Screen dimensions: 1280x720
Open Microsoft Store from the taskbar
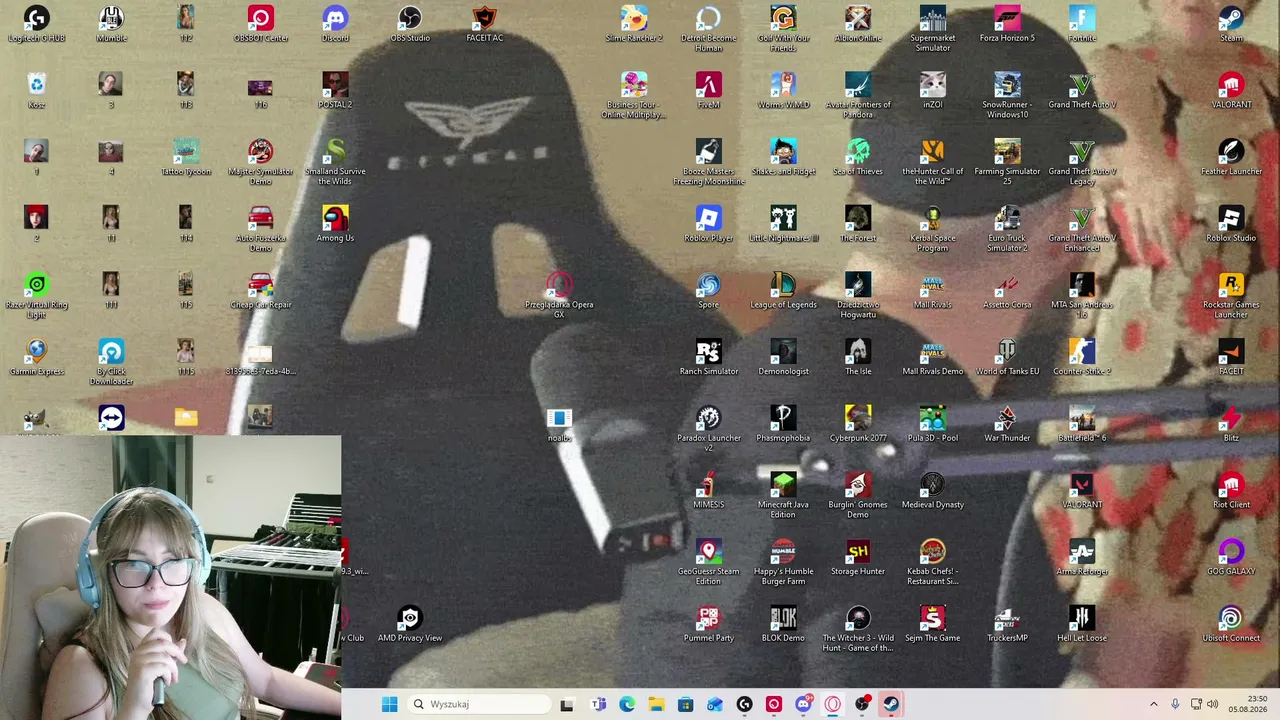pos(685,704)
